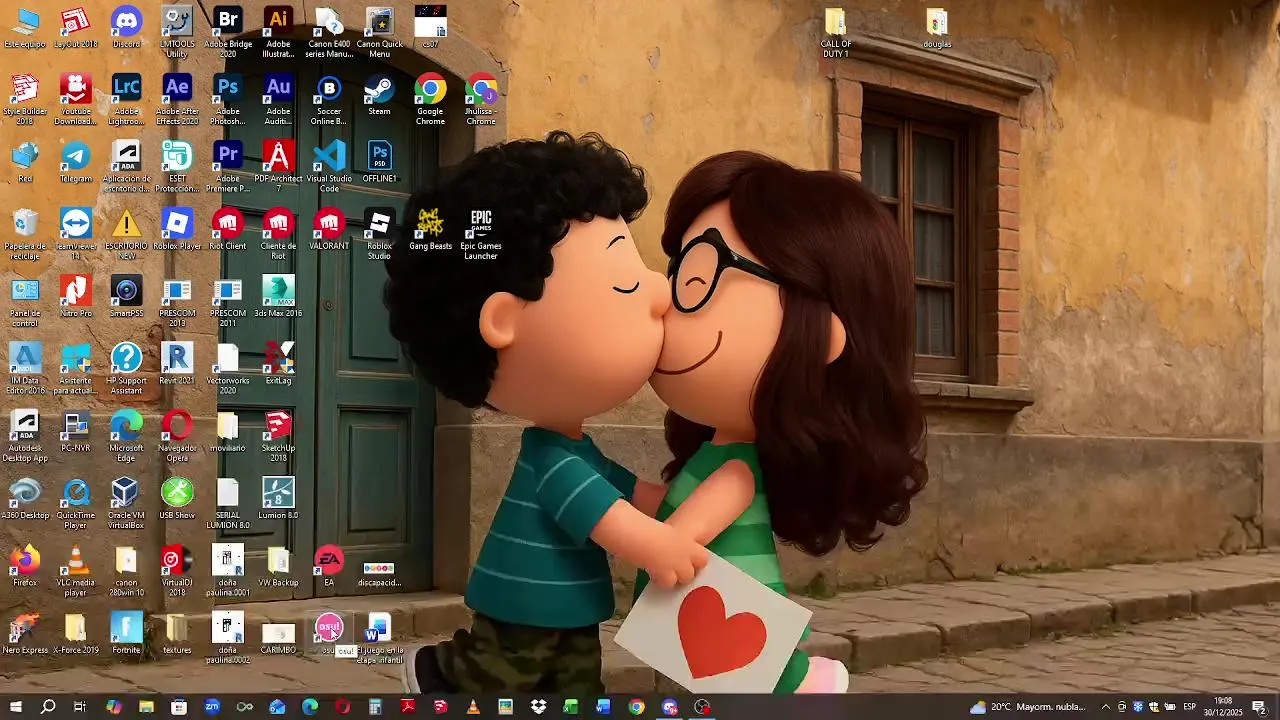This screenshot has width=1280, height=720.
Task: Click the Firefox desktop icon
Action: point(25,566)
